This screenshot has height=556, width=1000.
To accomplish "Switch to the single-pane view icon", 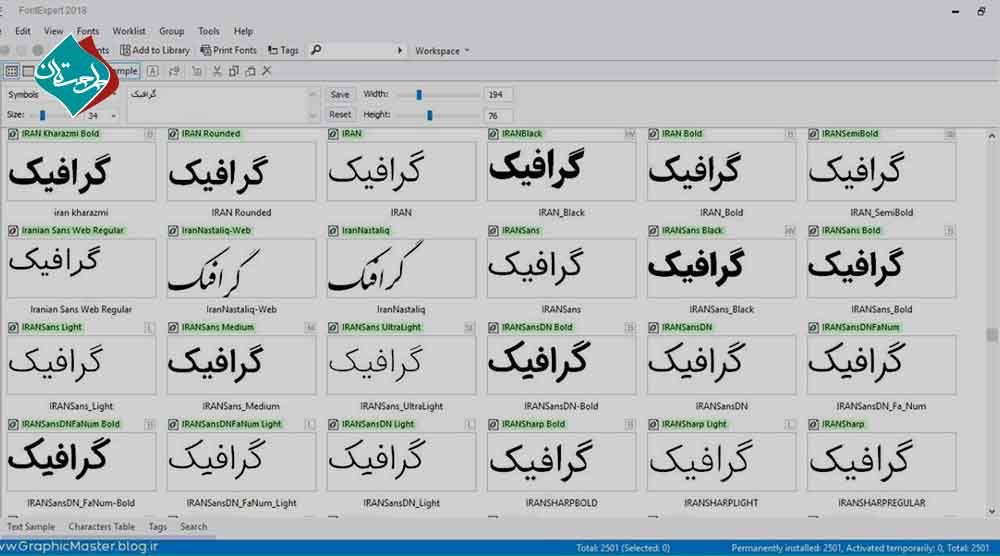I will click(x=28, y=71).
